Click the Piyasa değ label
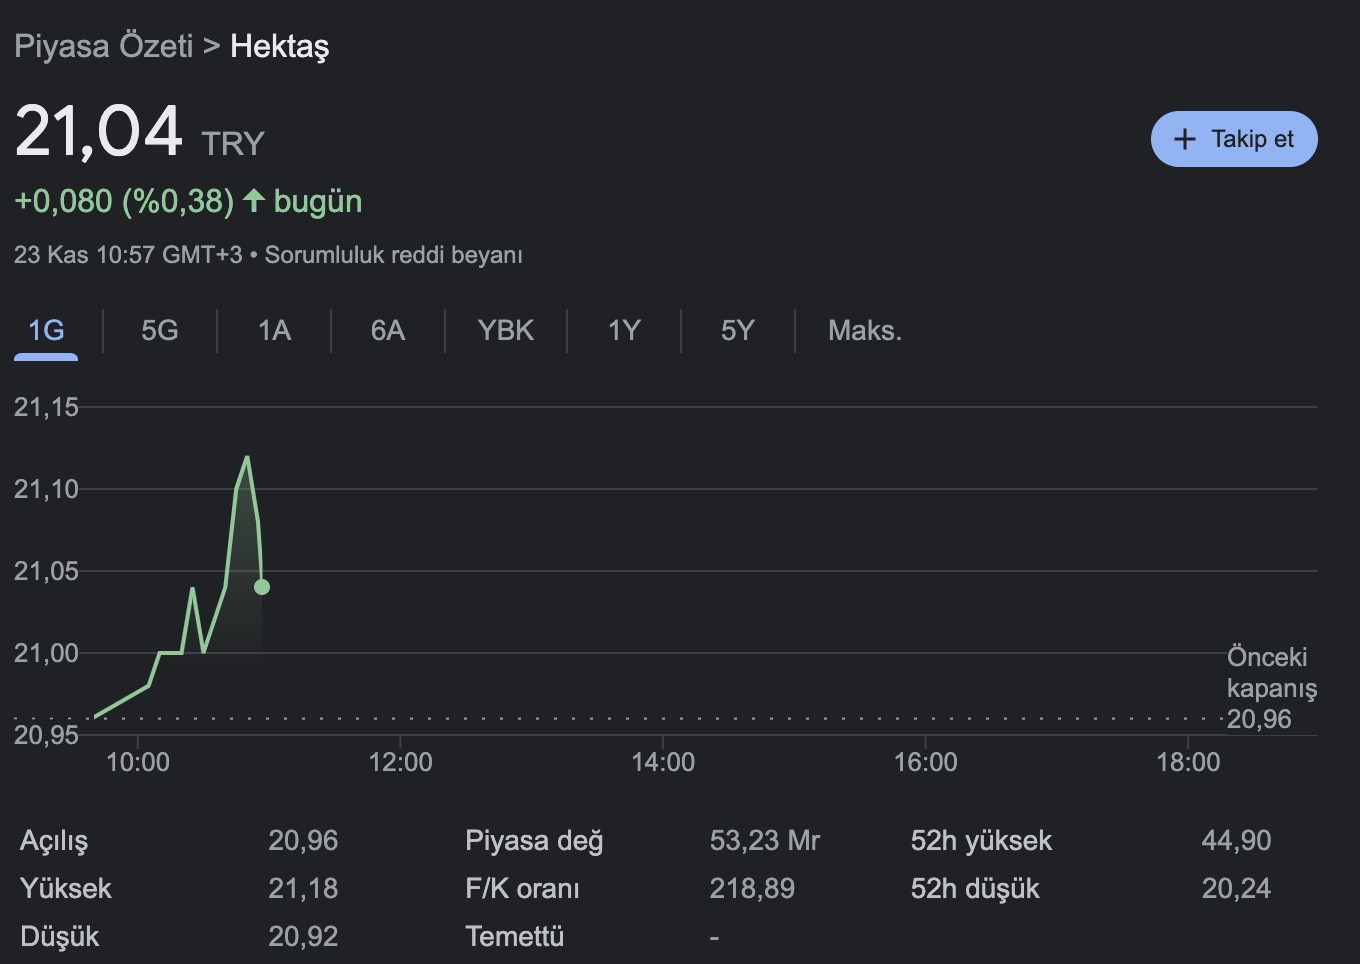The image size is (1360, 964). [x=534, y=841]
